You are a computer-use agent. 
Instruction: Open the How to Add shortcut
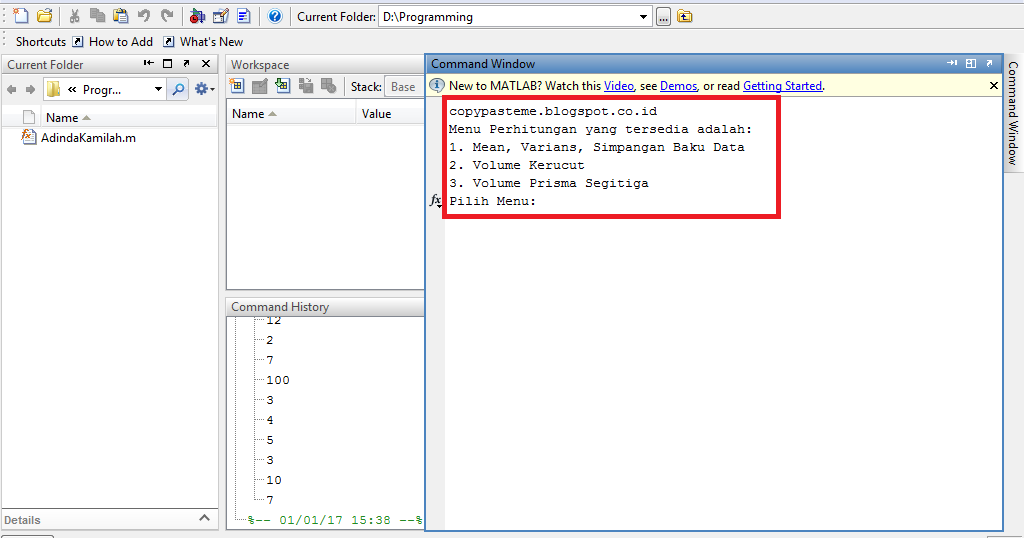pos(112,42)
